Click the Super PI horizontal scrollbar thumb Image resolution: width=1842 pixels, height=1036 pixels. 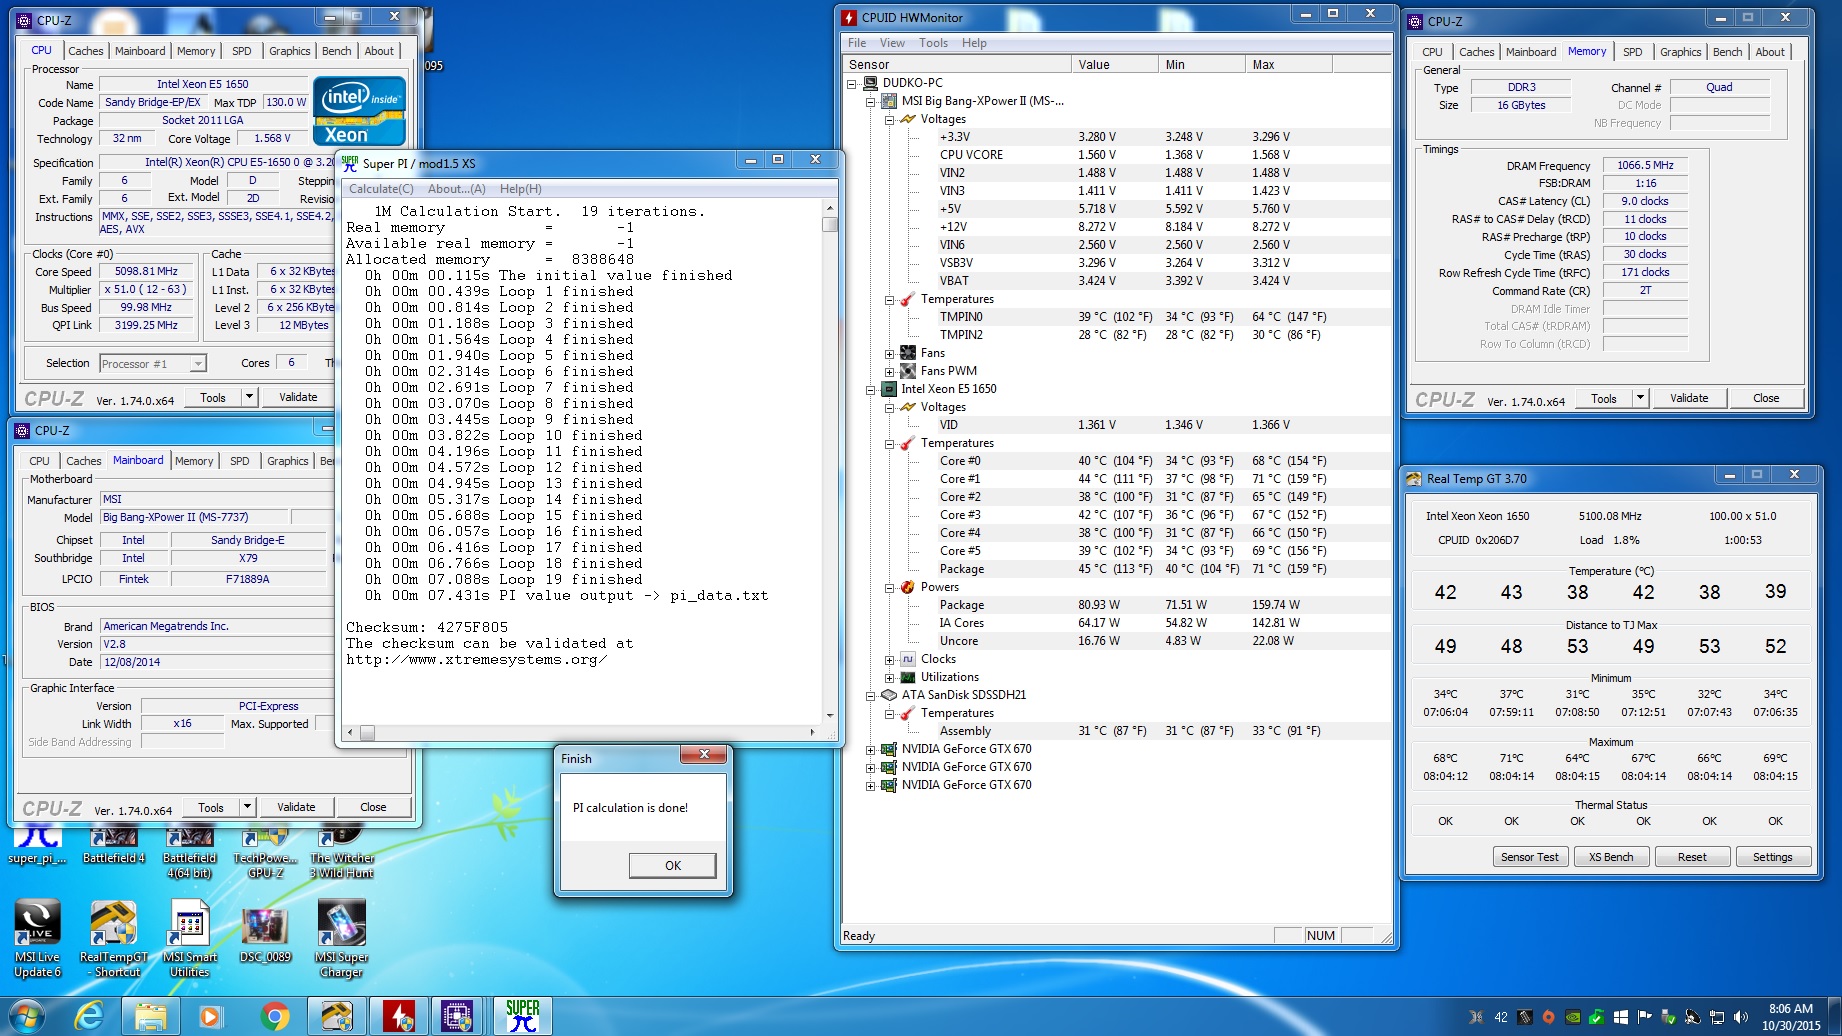(x=367, y=733)
